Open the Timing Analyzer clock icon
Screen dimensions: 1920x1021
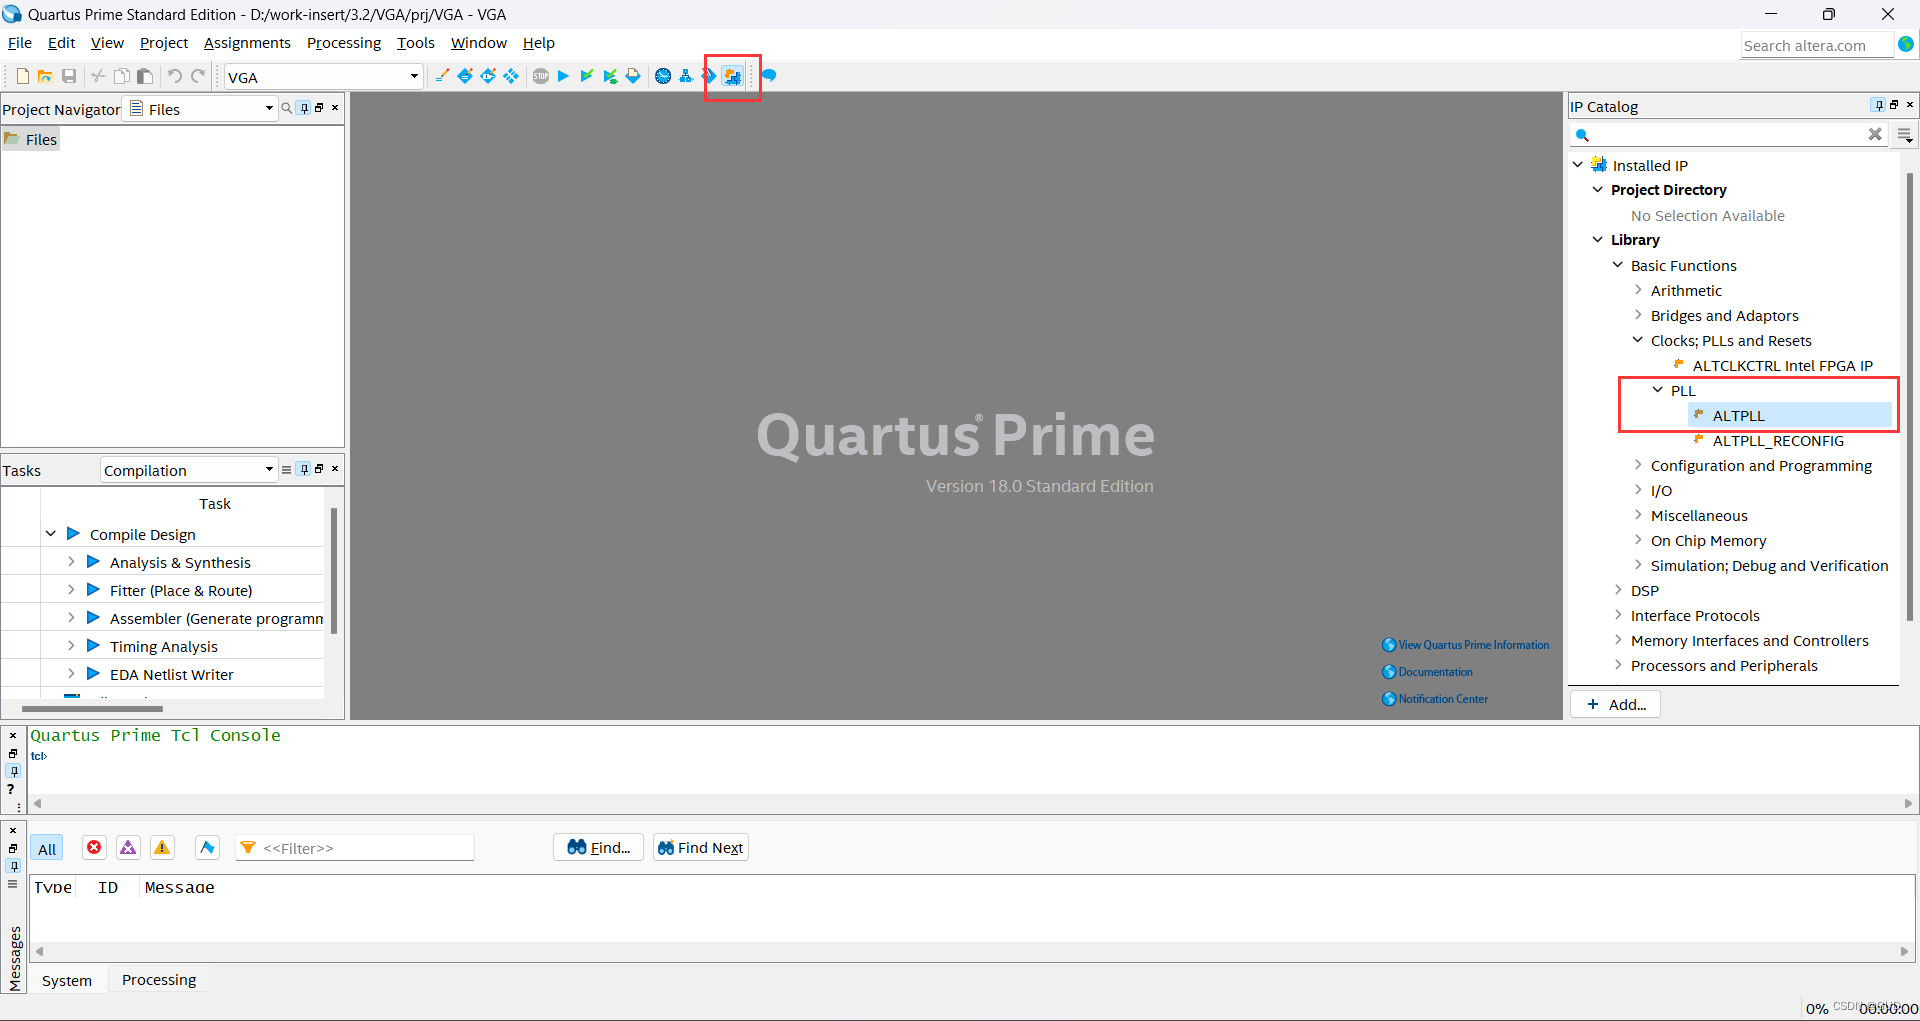click(663, 76)
